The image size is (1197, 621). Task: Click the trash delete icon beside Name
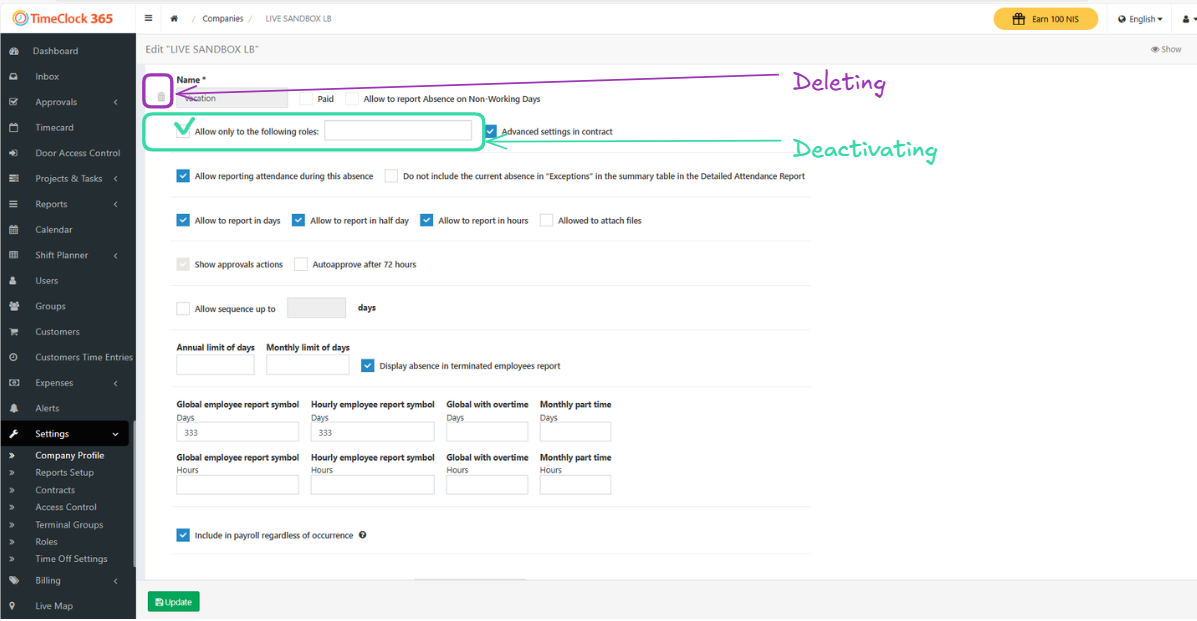coord(161,97)
